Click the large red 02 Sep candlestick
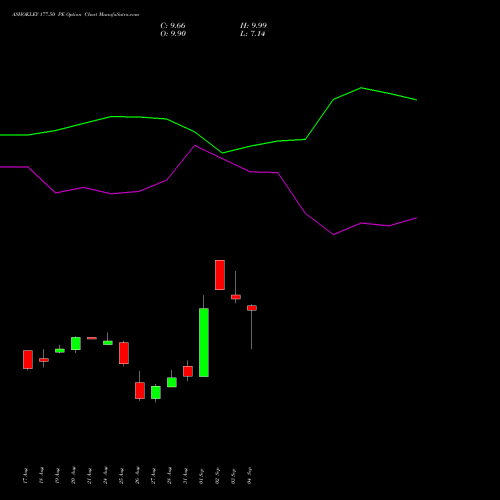The height and width of the screenshot is (500, 500). 220,275
